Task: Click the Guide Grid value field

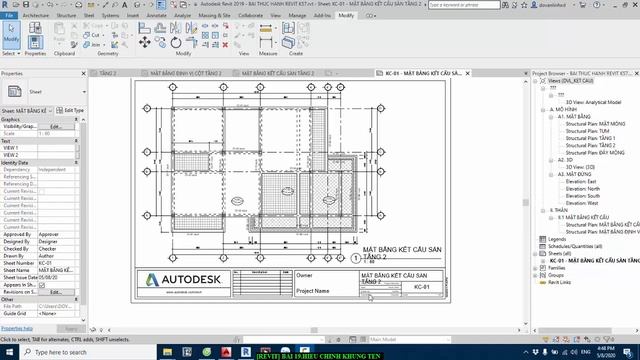Action: coord(56,313)
